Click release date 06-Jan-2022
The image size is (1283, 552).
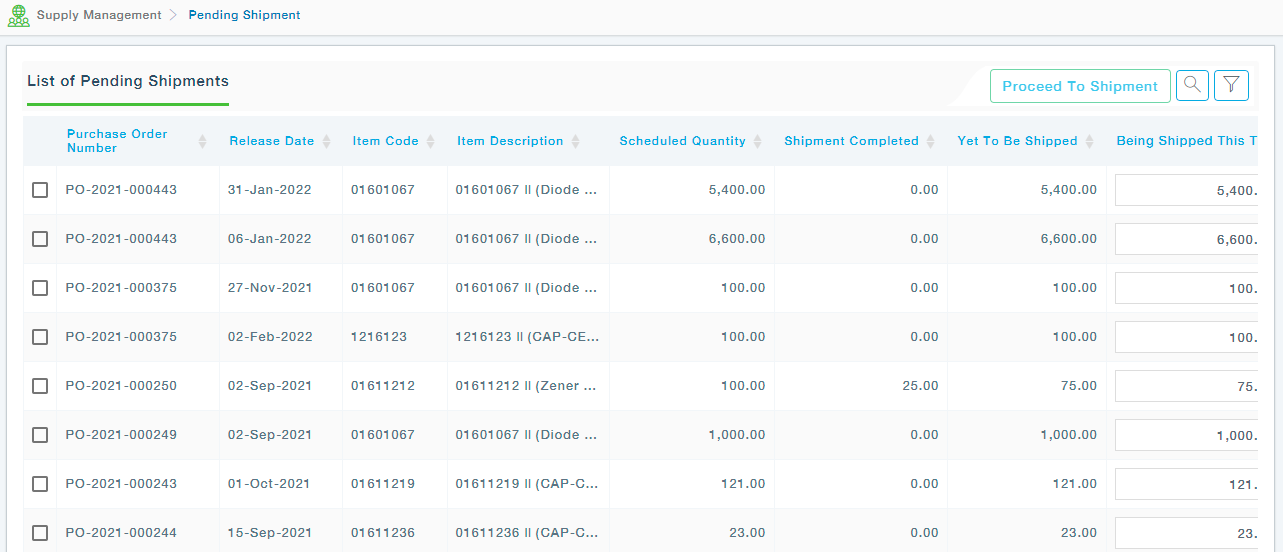[x=269, y=239]
